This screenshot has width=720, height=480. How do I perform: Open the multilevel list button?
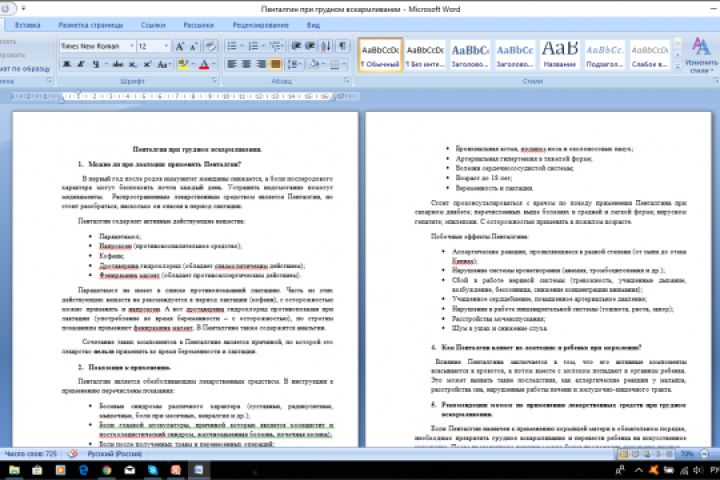pos(276,46)
